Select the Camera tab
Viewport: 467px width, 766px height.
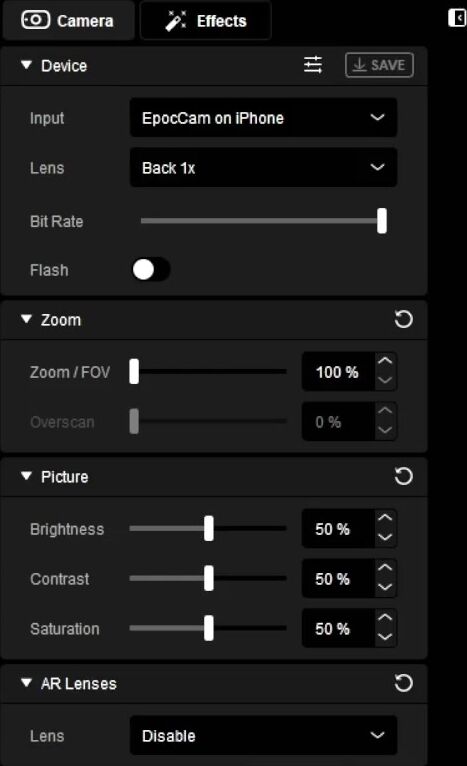pyautogui.click(x=68, y=21)
